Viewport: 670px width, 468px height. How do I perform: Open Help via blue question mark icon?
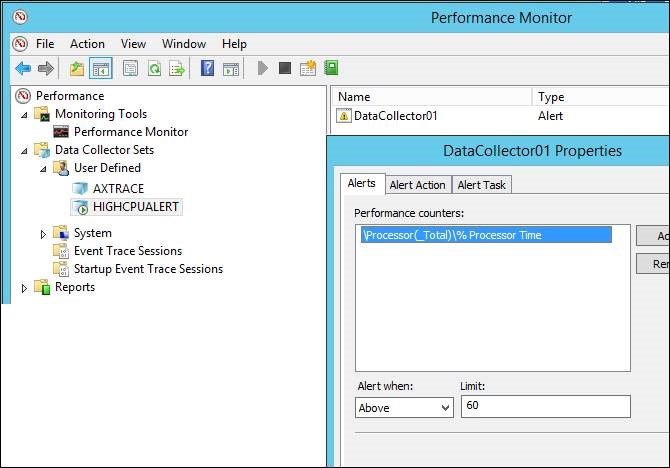click(207, 68)
